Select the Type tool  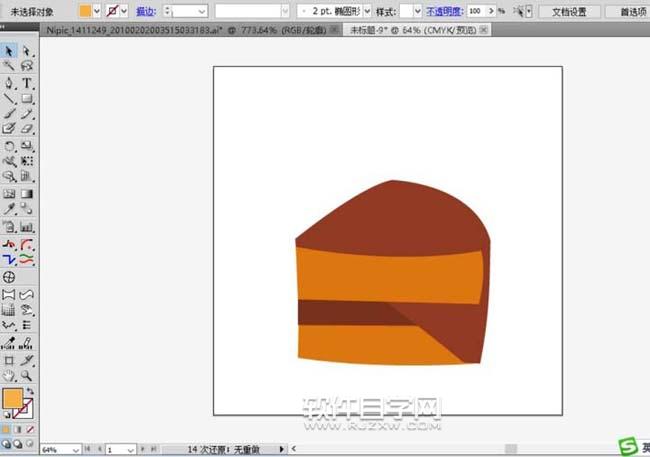point(27,83)
